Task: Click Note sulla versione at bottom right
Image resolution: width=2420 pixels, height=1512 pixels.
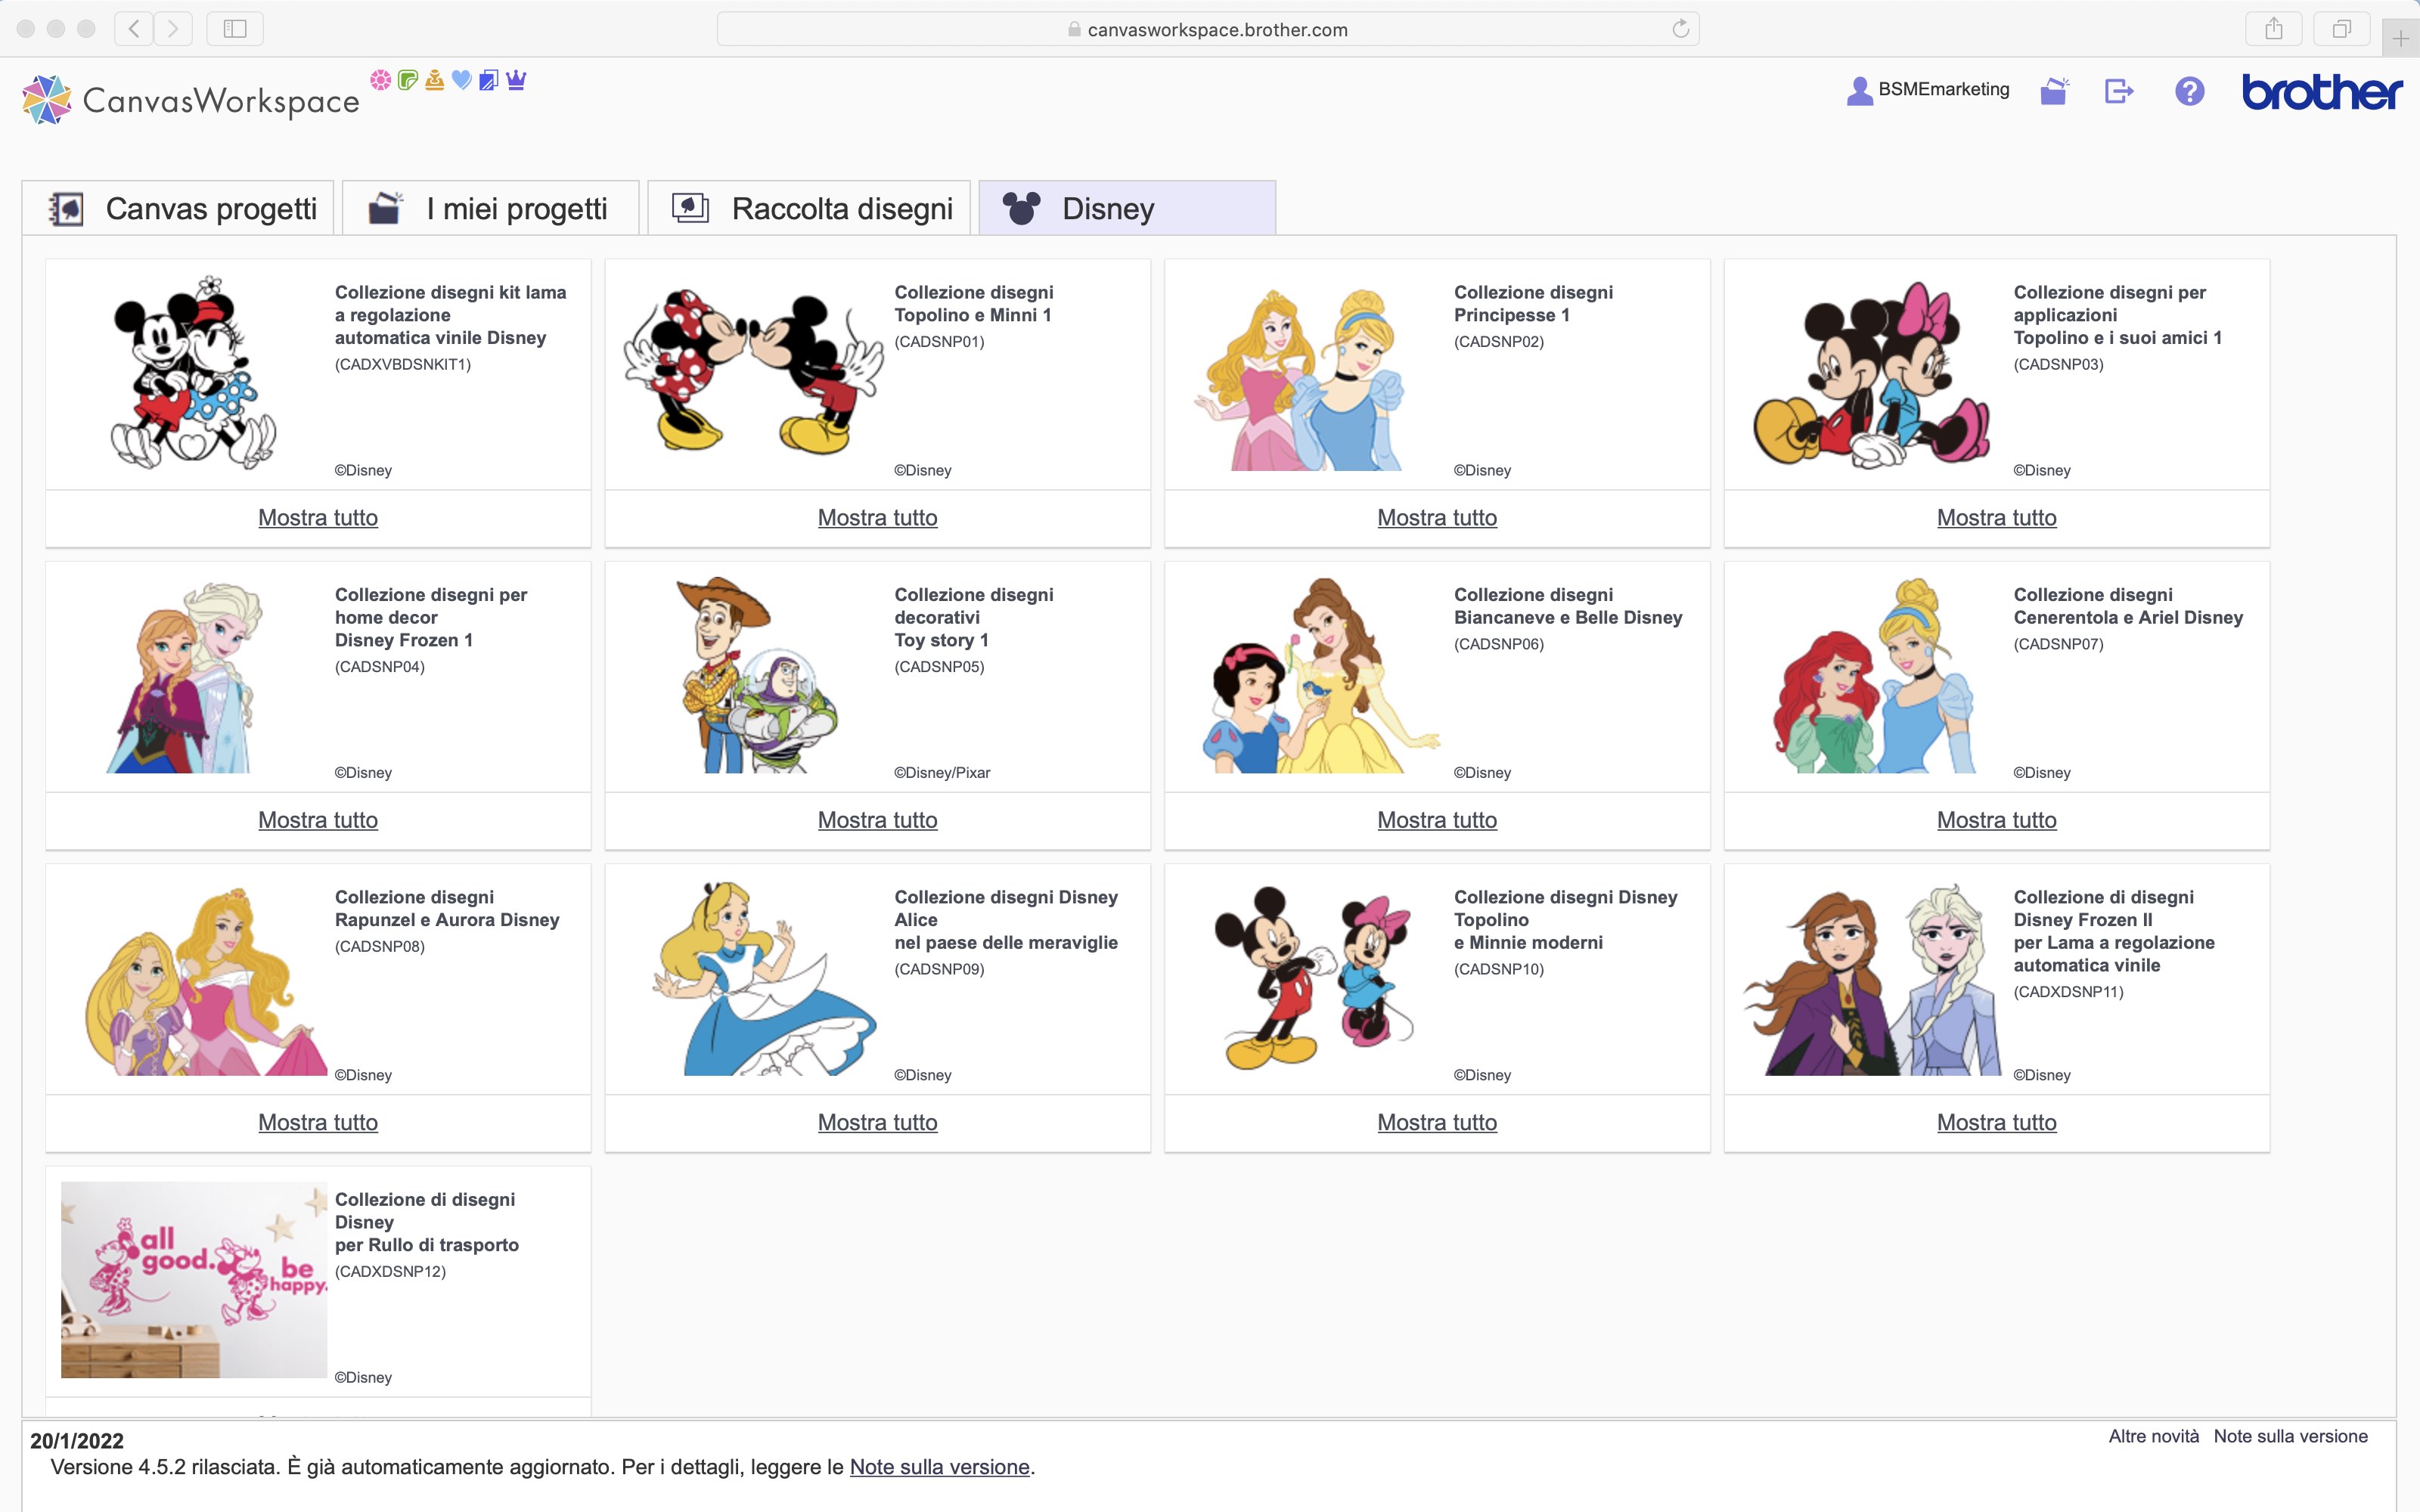Action: 2290,1436
